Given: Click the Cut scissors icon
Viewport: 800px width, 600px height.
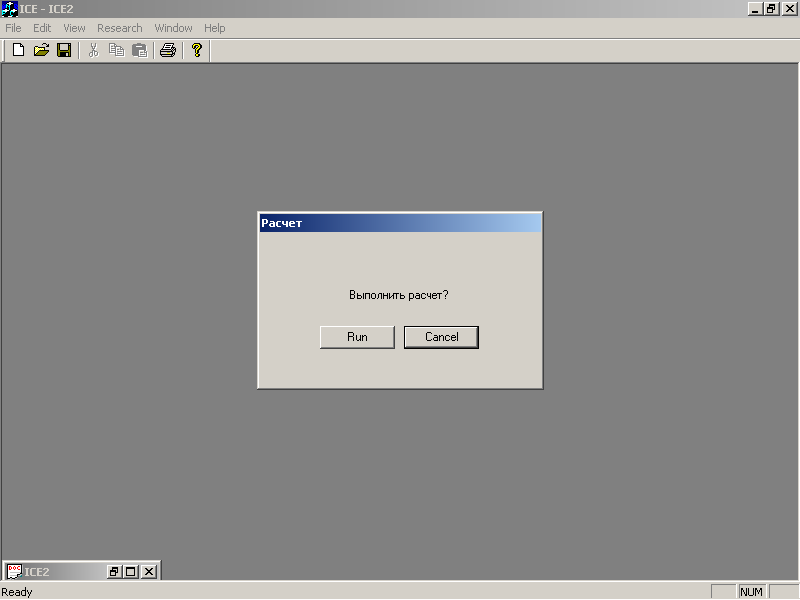Looking at the screenshot, I should point(93,50).
